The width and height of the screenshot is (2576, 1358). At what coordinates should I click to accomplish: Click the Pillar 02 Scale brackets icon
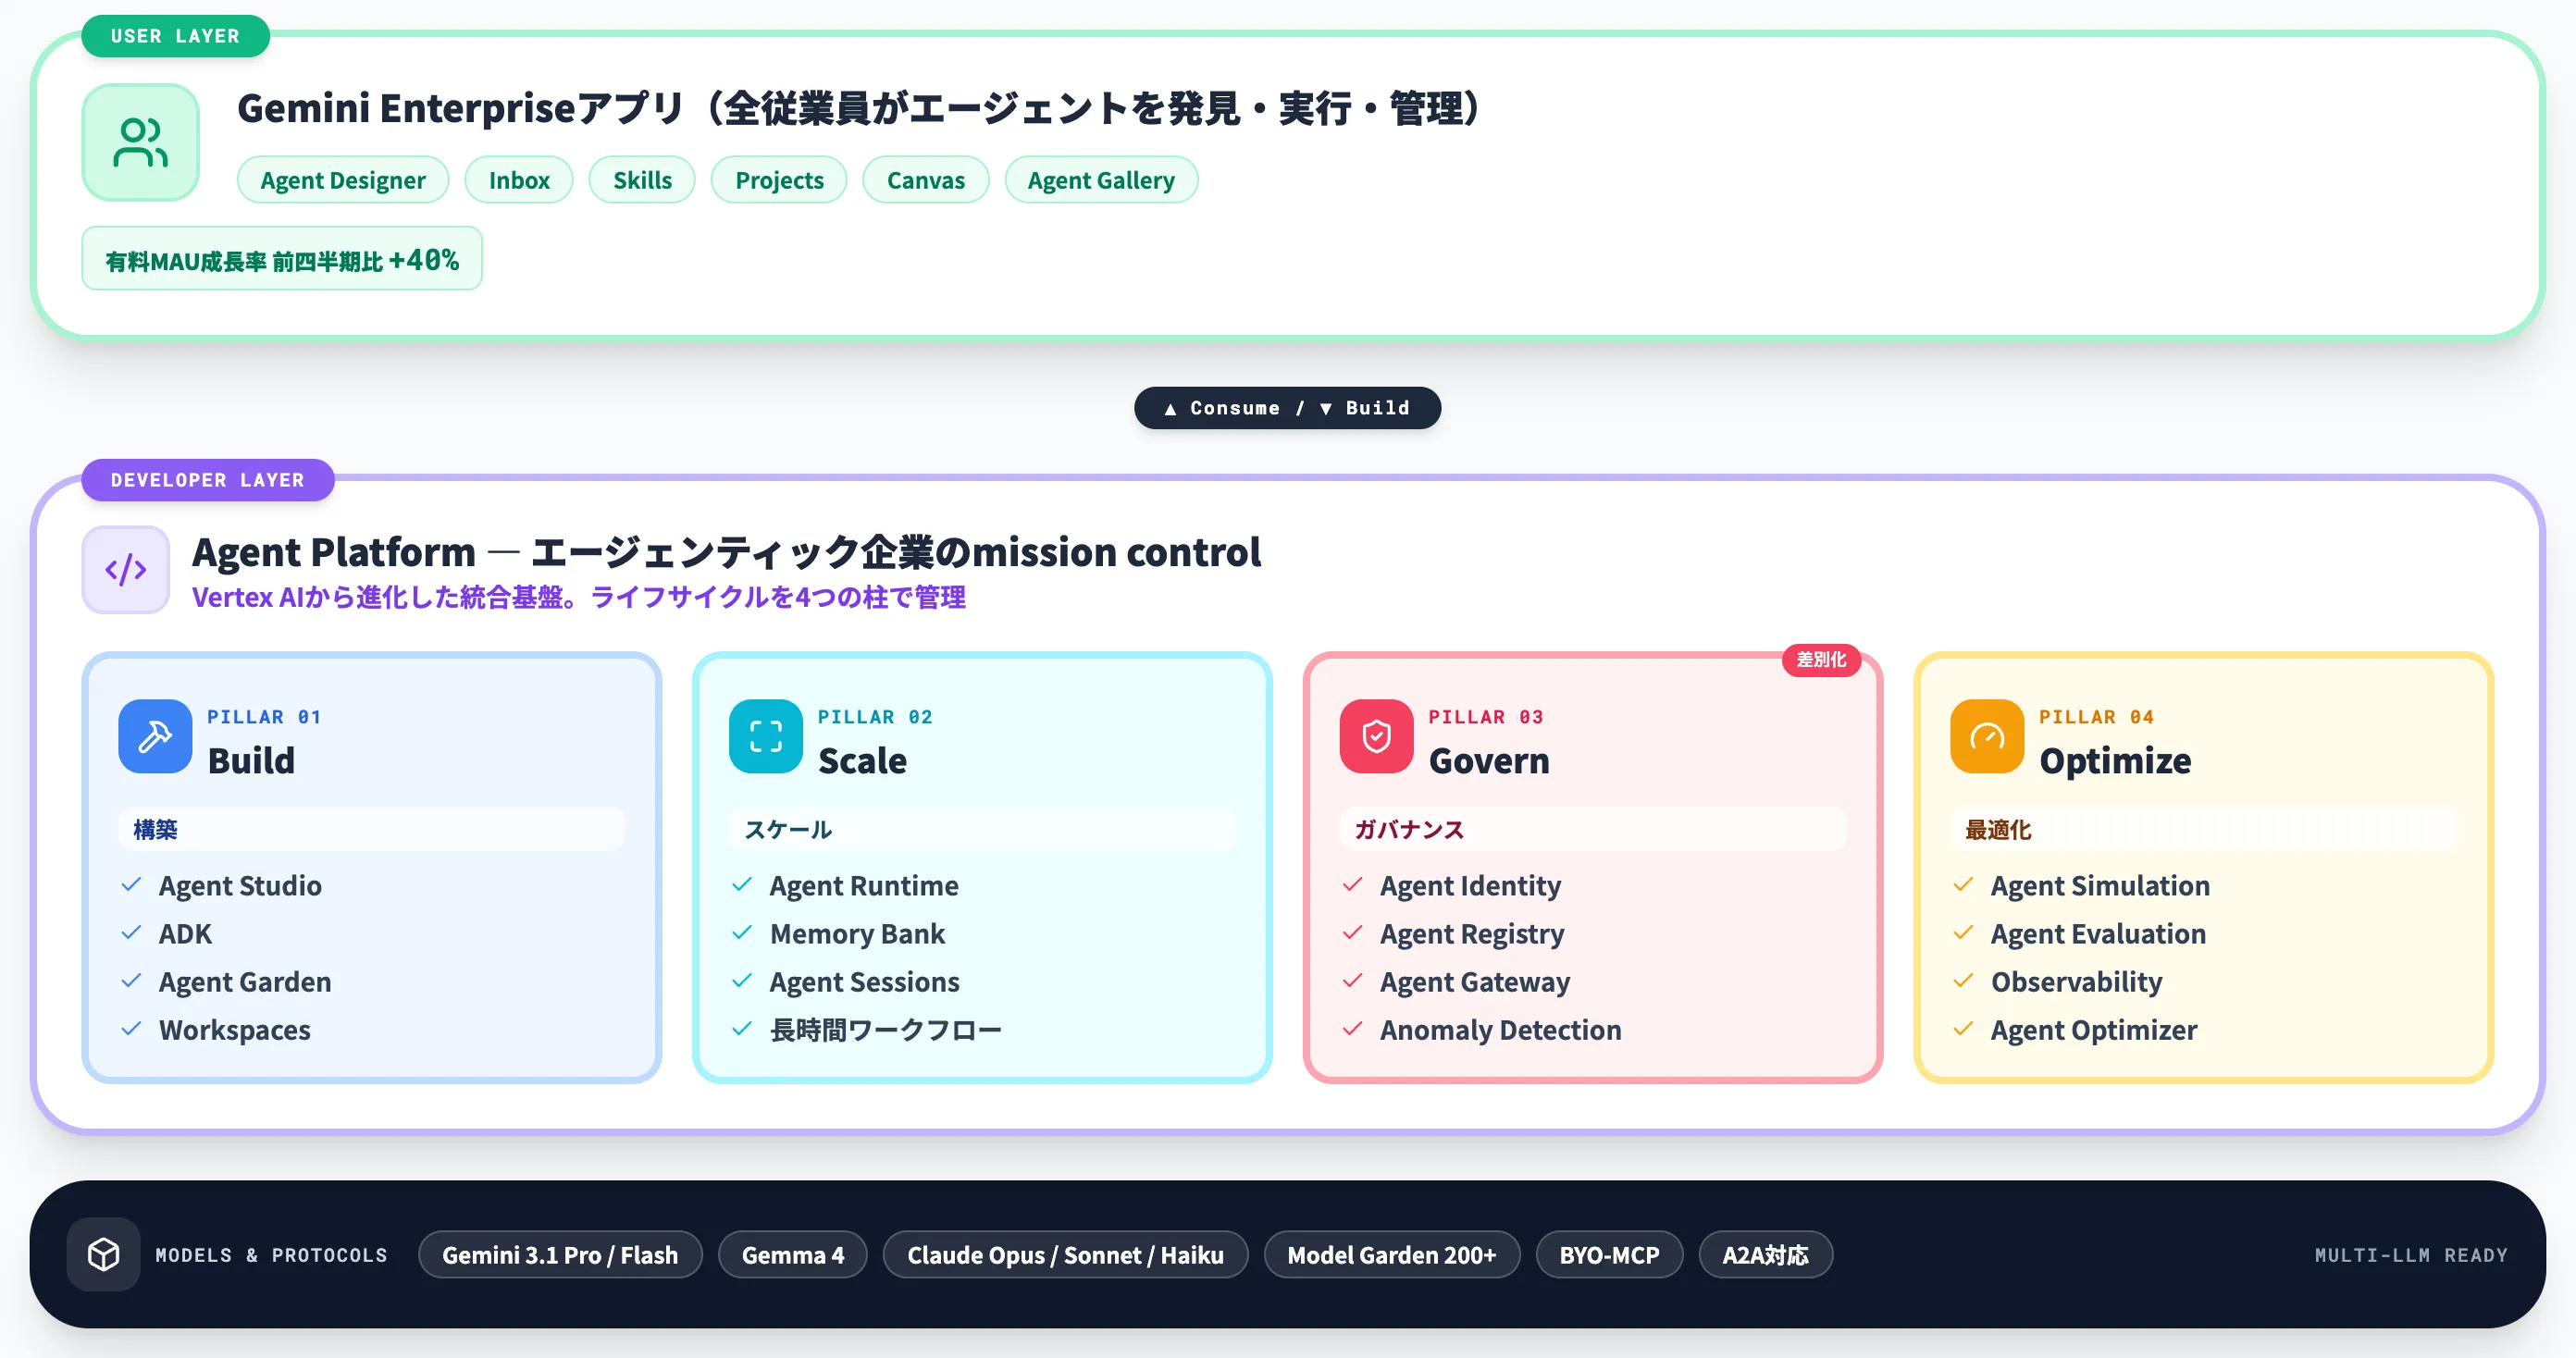pyautogui.click(x=765, y=736)
